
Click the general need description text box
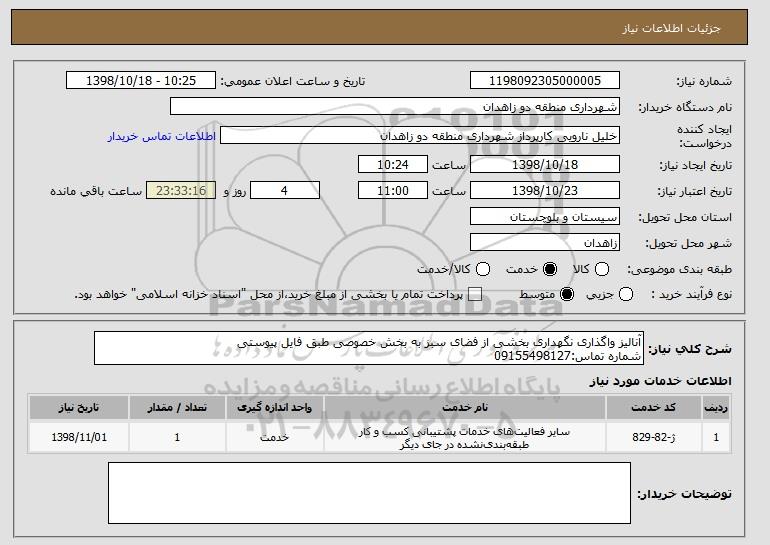click(x=369, y=349)
